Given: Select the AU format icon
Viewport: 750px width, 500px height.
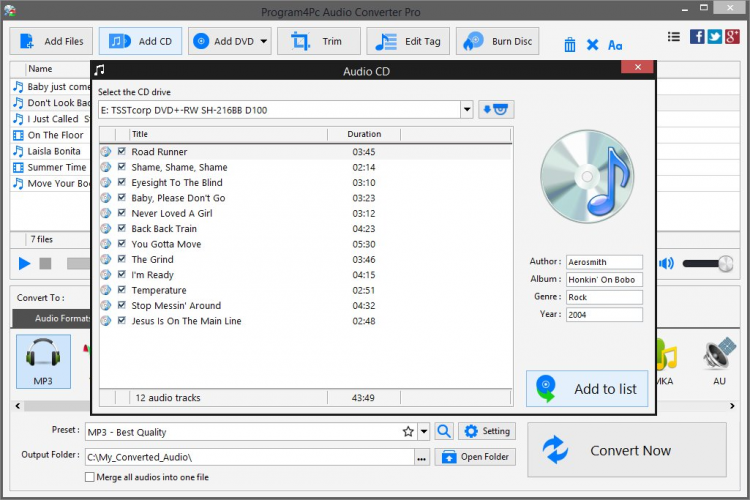Looking at the screenshot, I should 719,361.
